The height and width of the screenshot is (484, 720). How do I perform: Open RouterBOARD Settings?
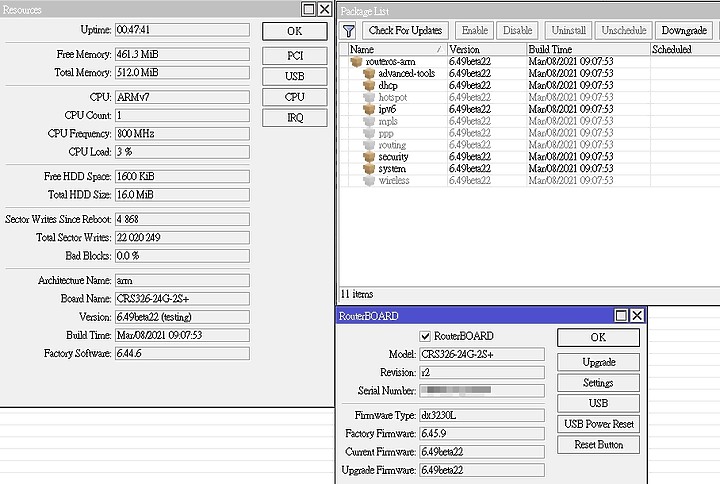pyautogui.click(x=598, y=383)
